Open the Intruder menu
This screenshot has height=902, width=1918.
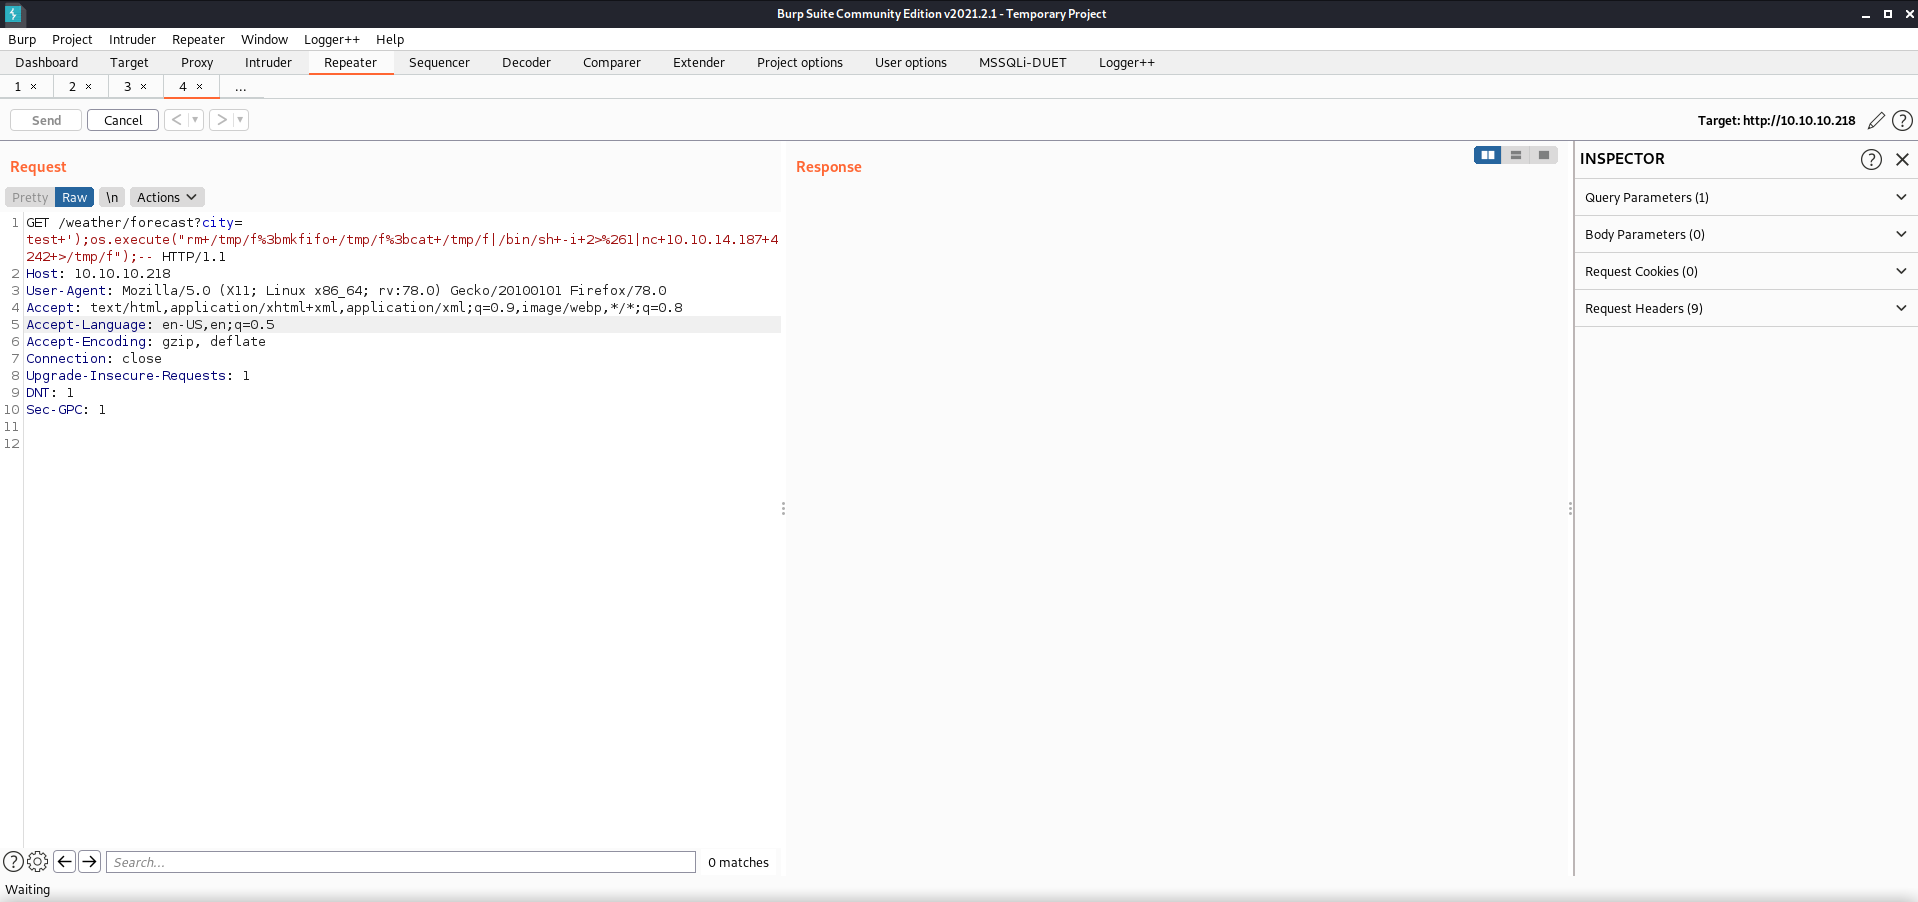pos(132,40)
